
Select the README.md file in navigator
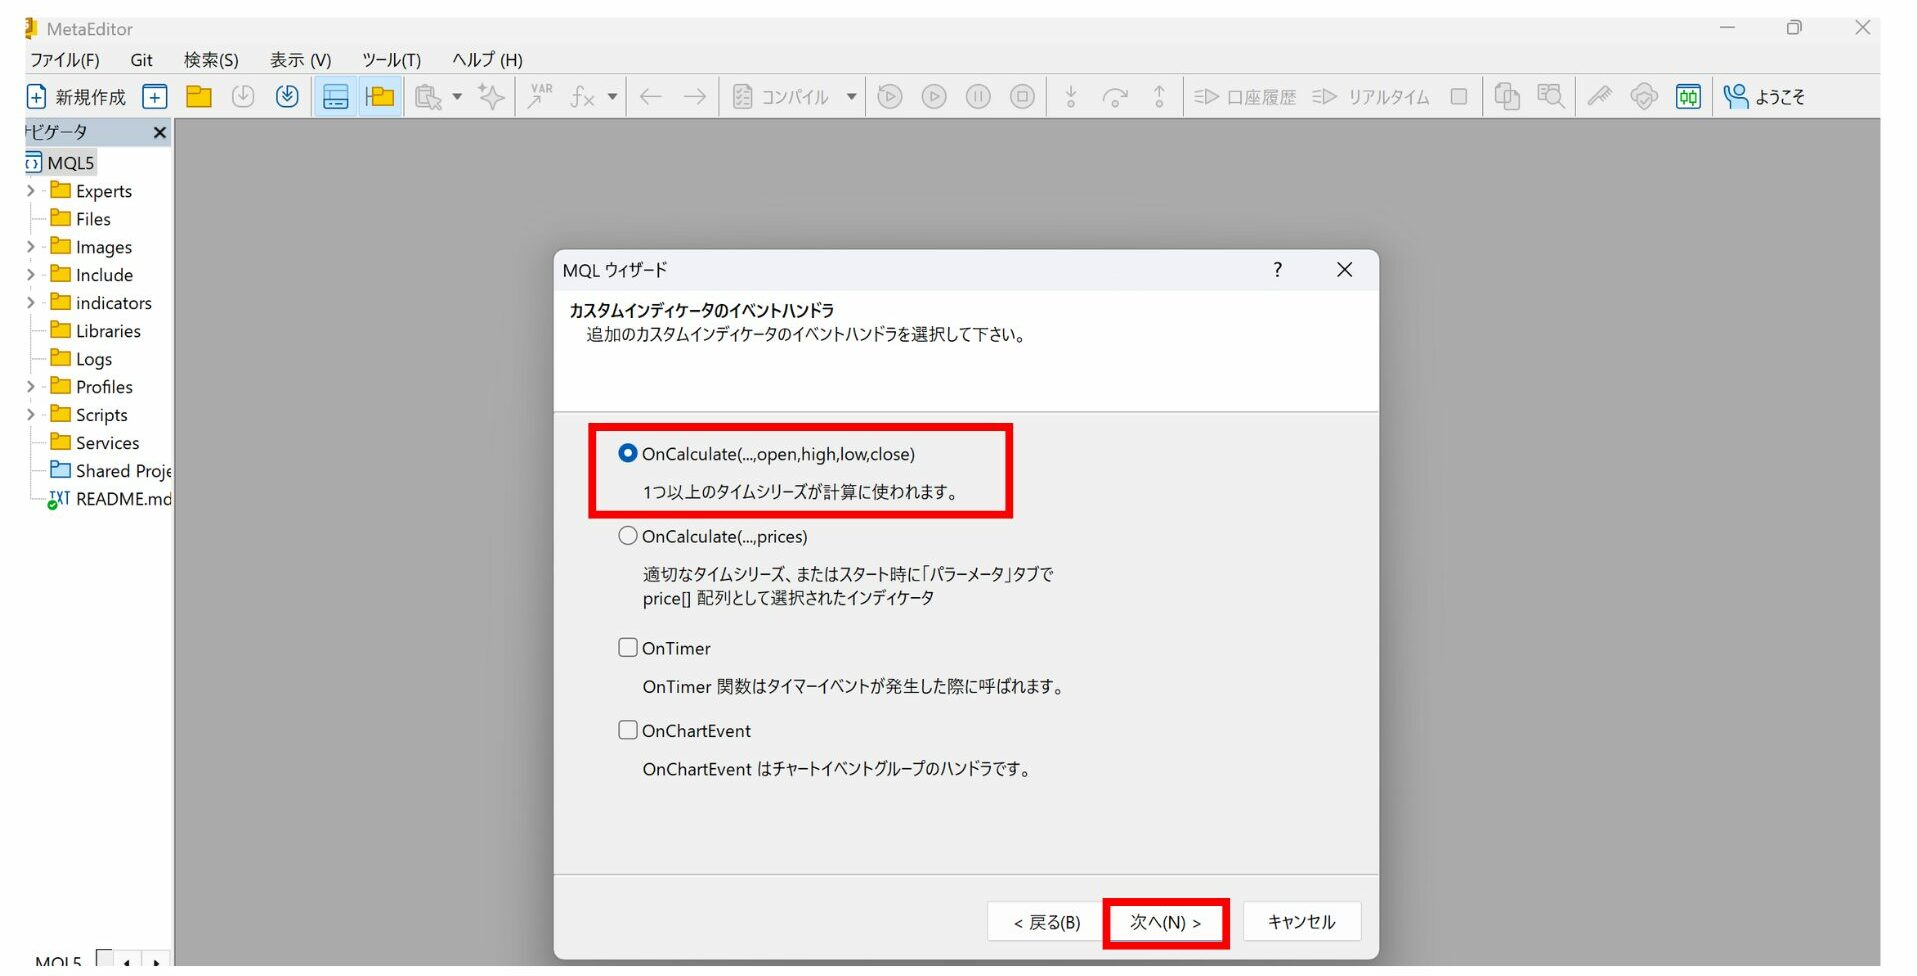pos(122,499)
